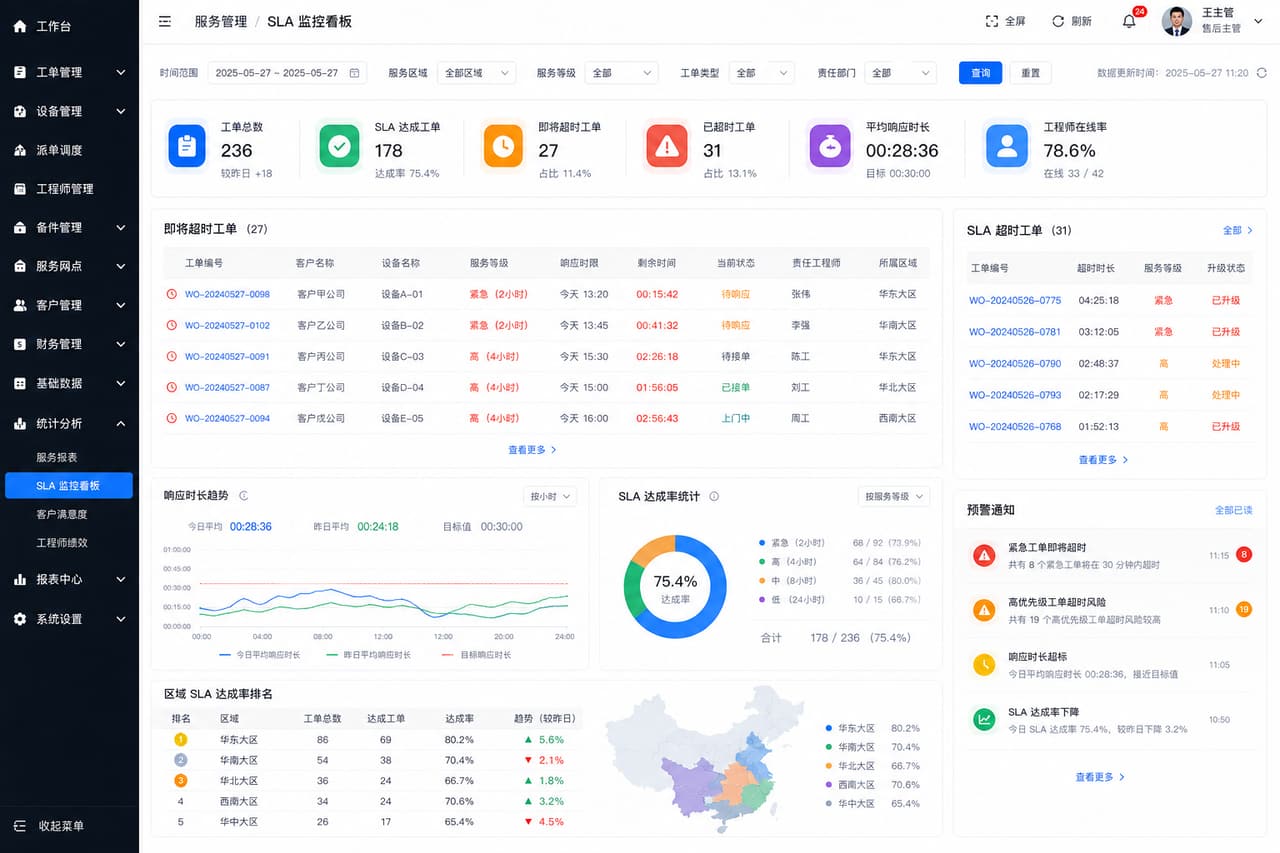Open the 工单类型 dropdown
The image size is (1280, 853).
pyautogui.click(x=761, y=73)
